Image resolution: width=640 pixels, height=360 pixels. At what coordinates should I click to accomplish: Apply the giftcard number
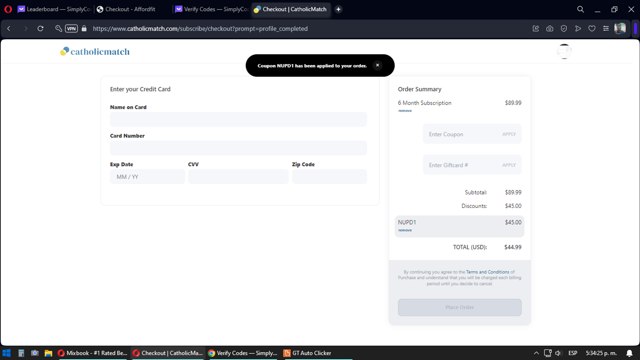(509, 165)
